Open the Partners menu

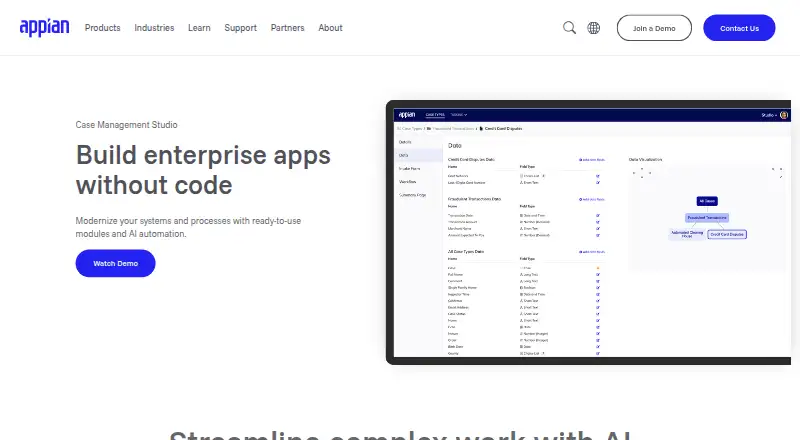[287, 28]
